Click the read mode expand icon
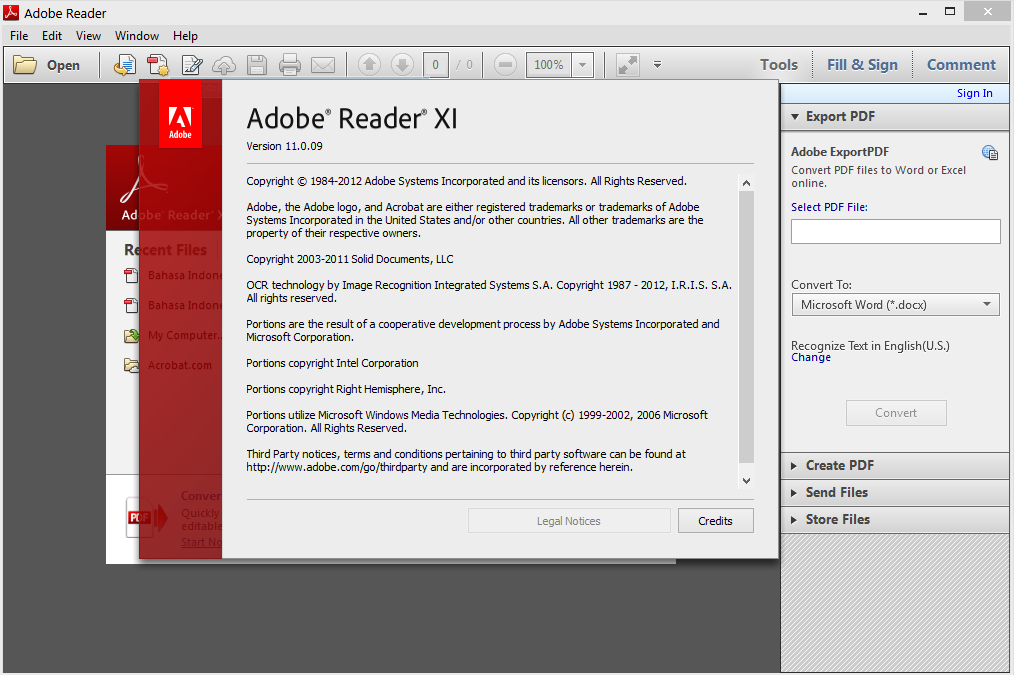 pyautogui.click(x=627, y=65)
